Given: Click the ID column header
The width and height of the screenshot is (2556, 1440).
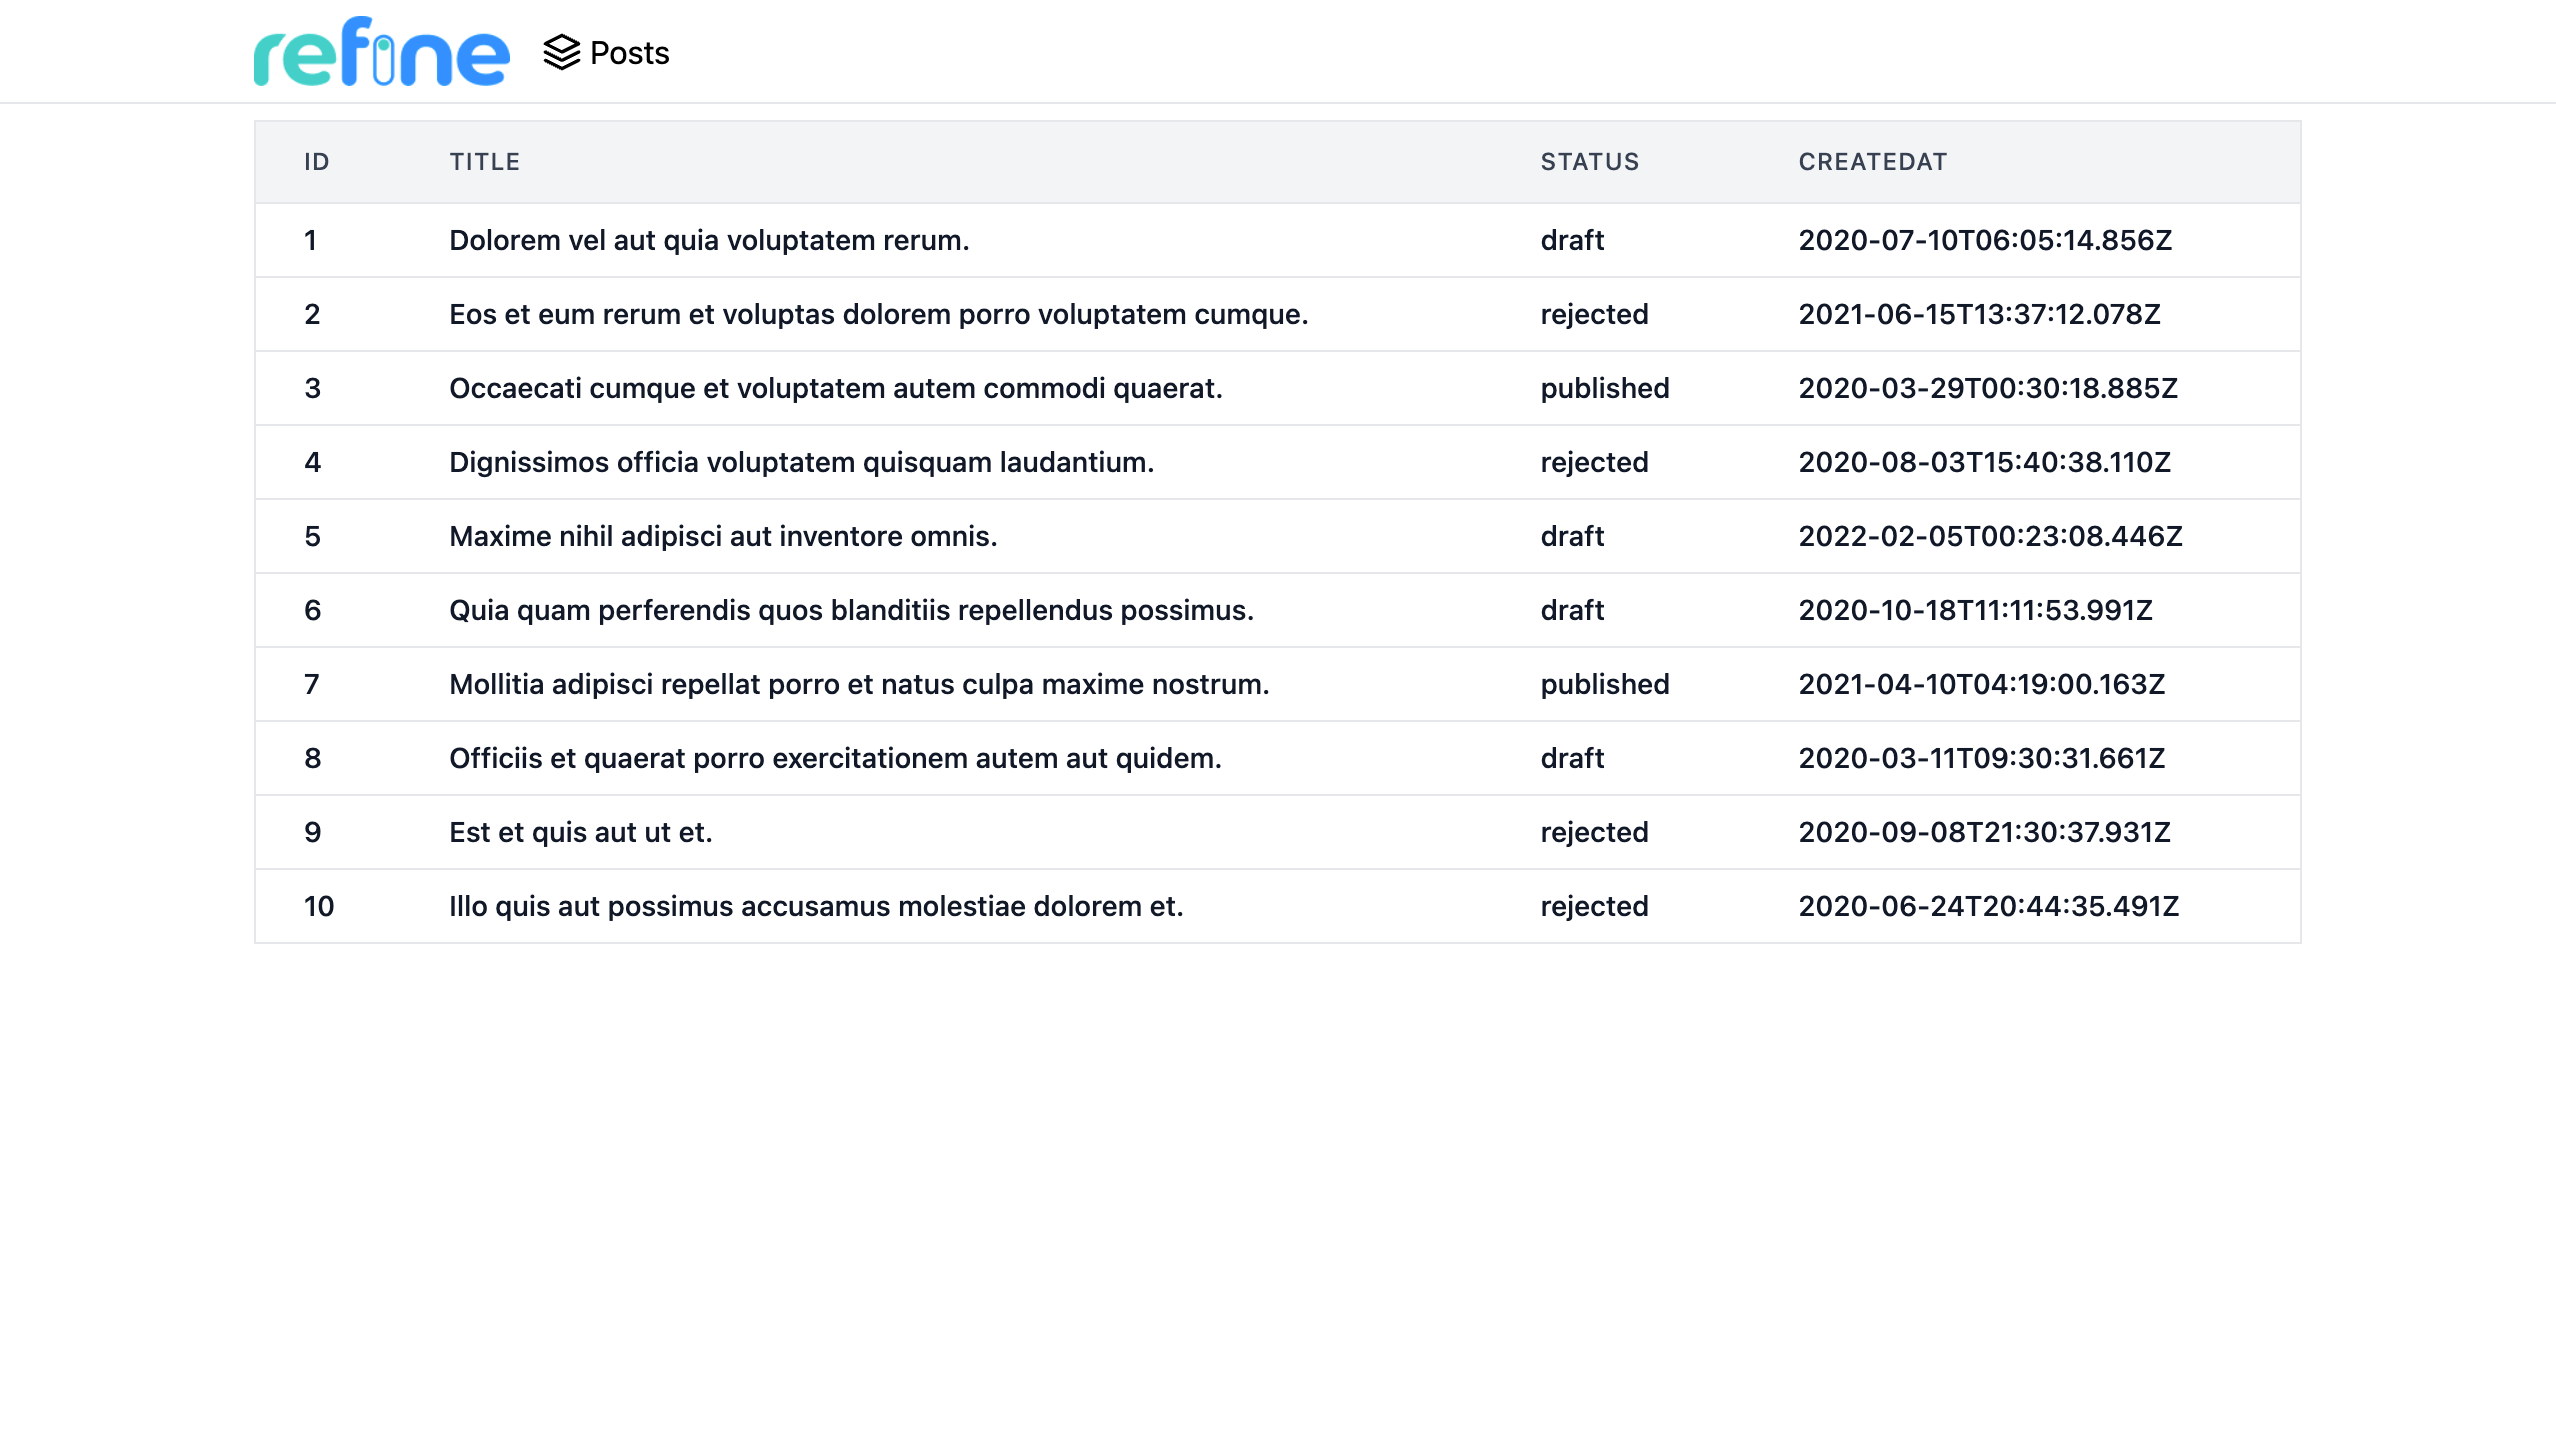Looking at the screenshot, I should (315, 161).
